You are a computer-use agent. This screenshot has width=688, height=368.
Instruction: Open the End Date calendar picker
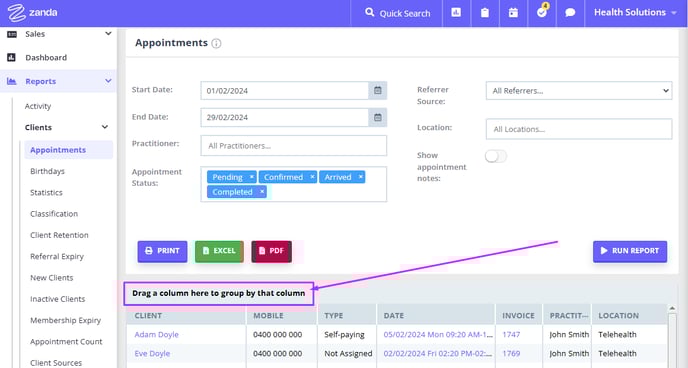click(x=378, y=118)
